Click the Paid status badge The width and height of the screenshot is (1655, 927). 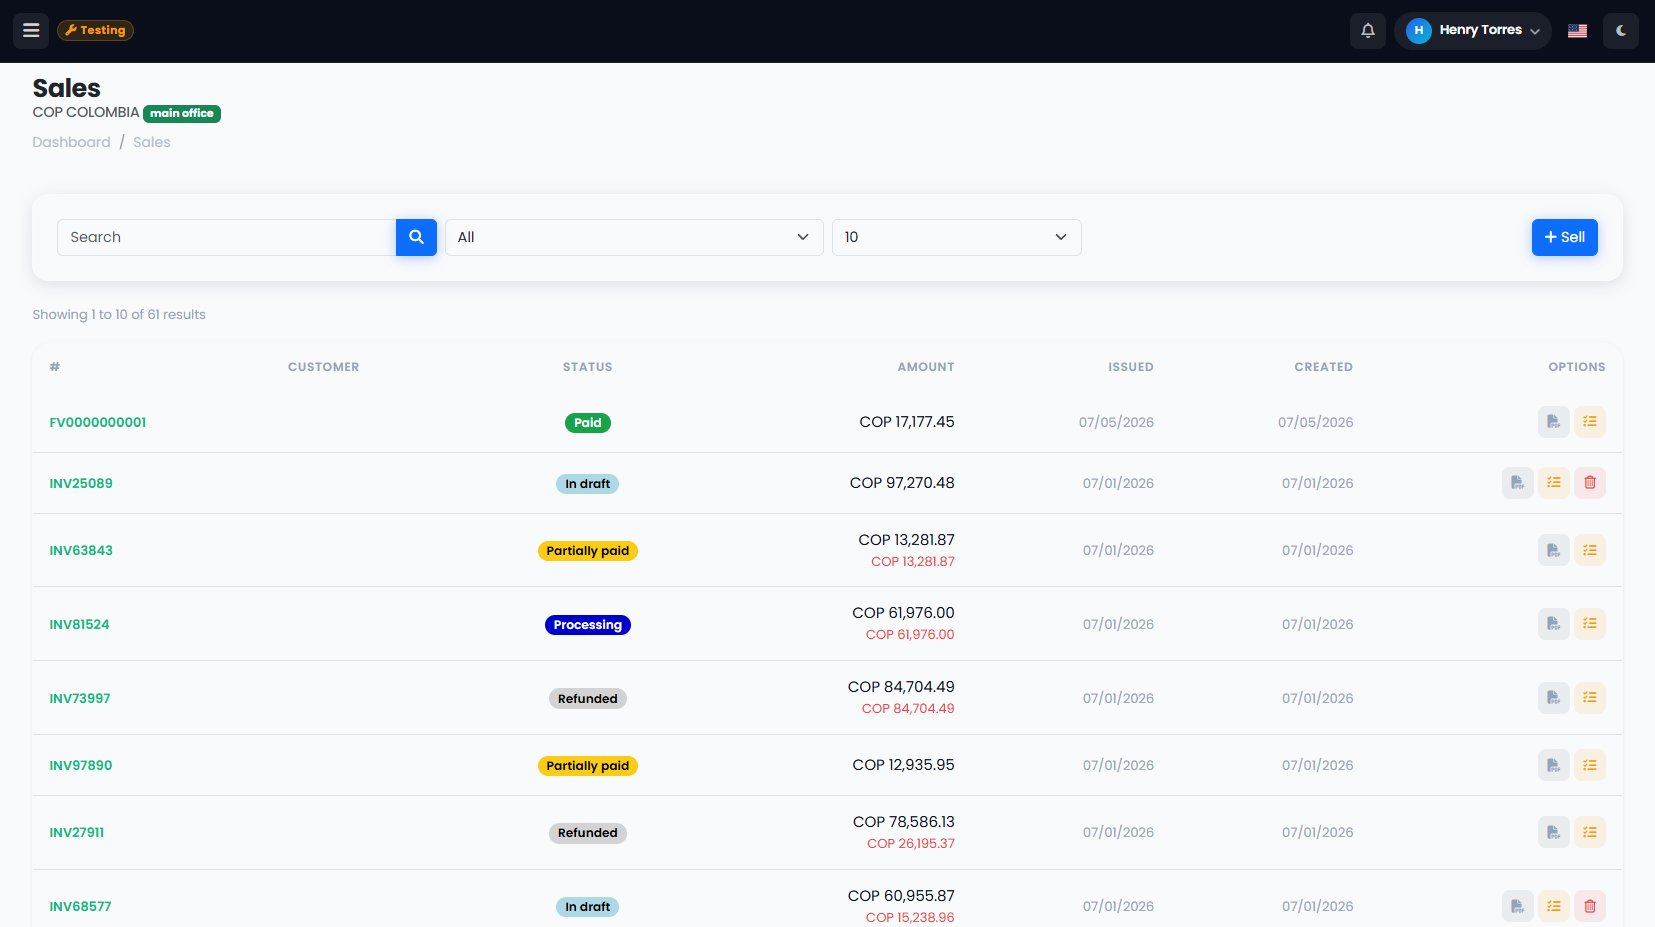coord(588,423)
